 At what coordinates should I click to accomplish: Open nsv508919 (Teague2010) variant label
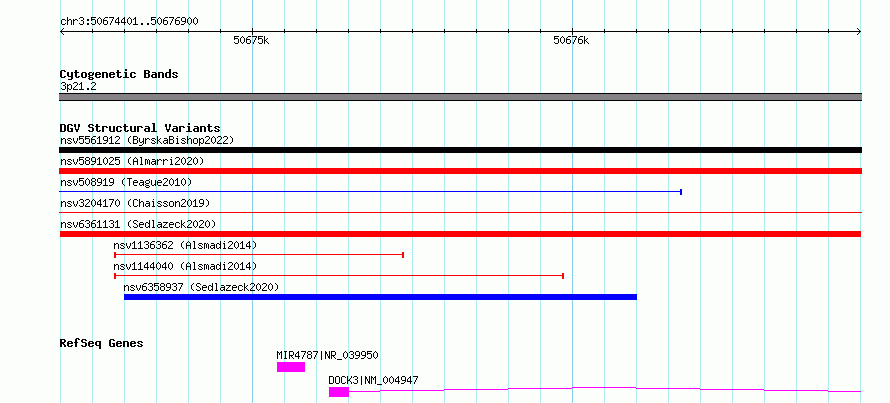[126, 182]
